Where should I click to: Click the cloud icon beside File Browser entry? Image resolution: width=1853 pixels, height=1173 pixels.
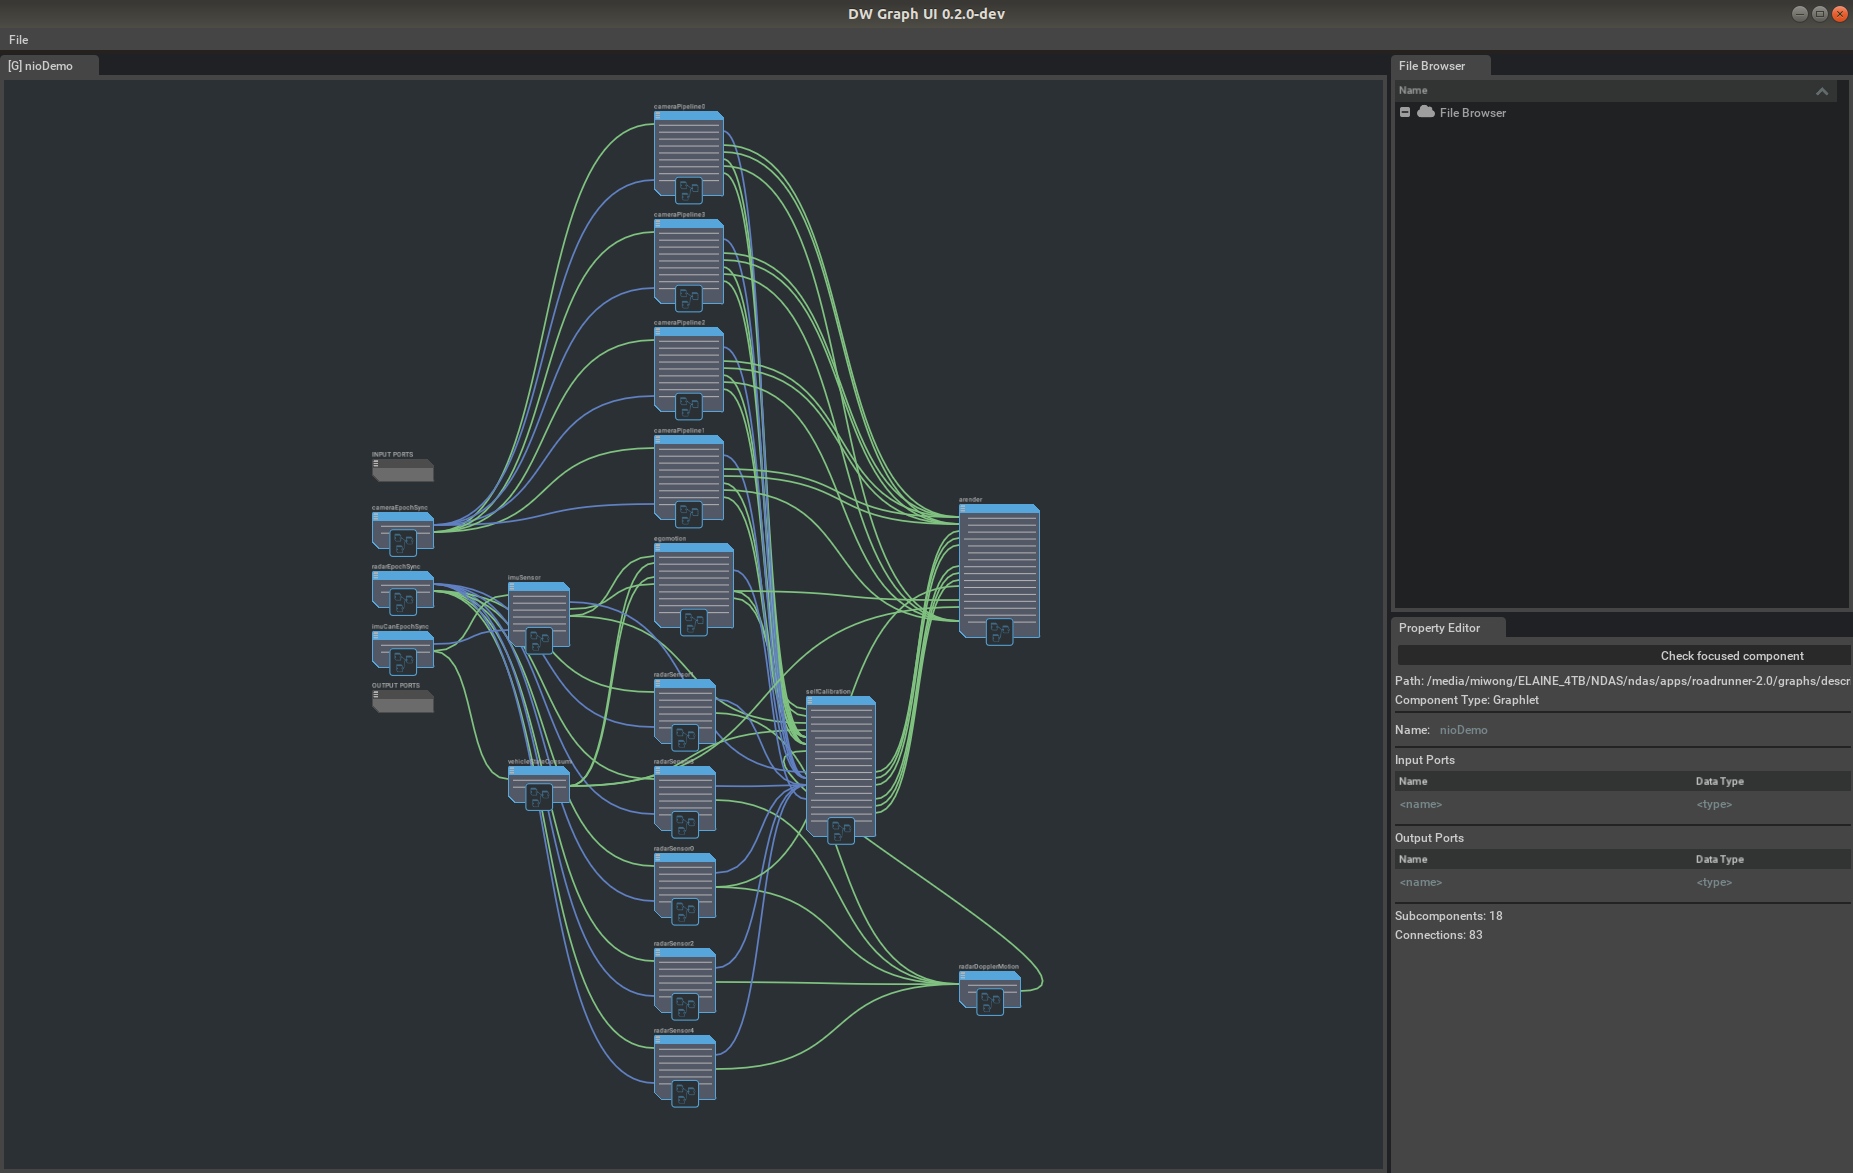1427,112
